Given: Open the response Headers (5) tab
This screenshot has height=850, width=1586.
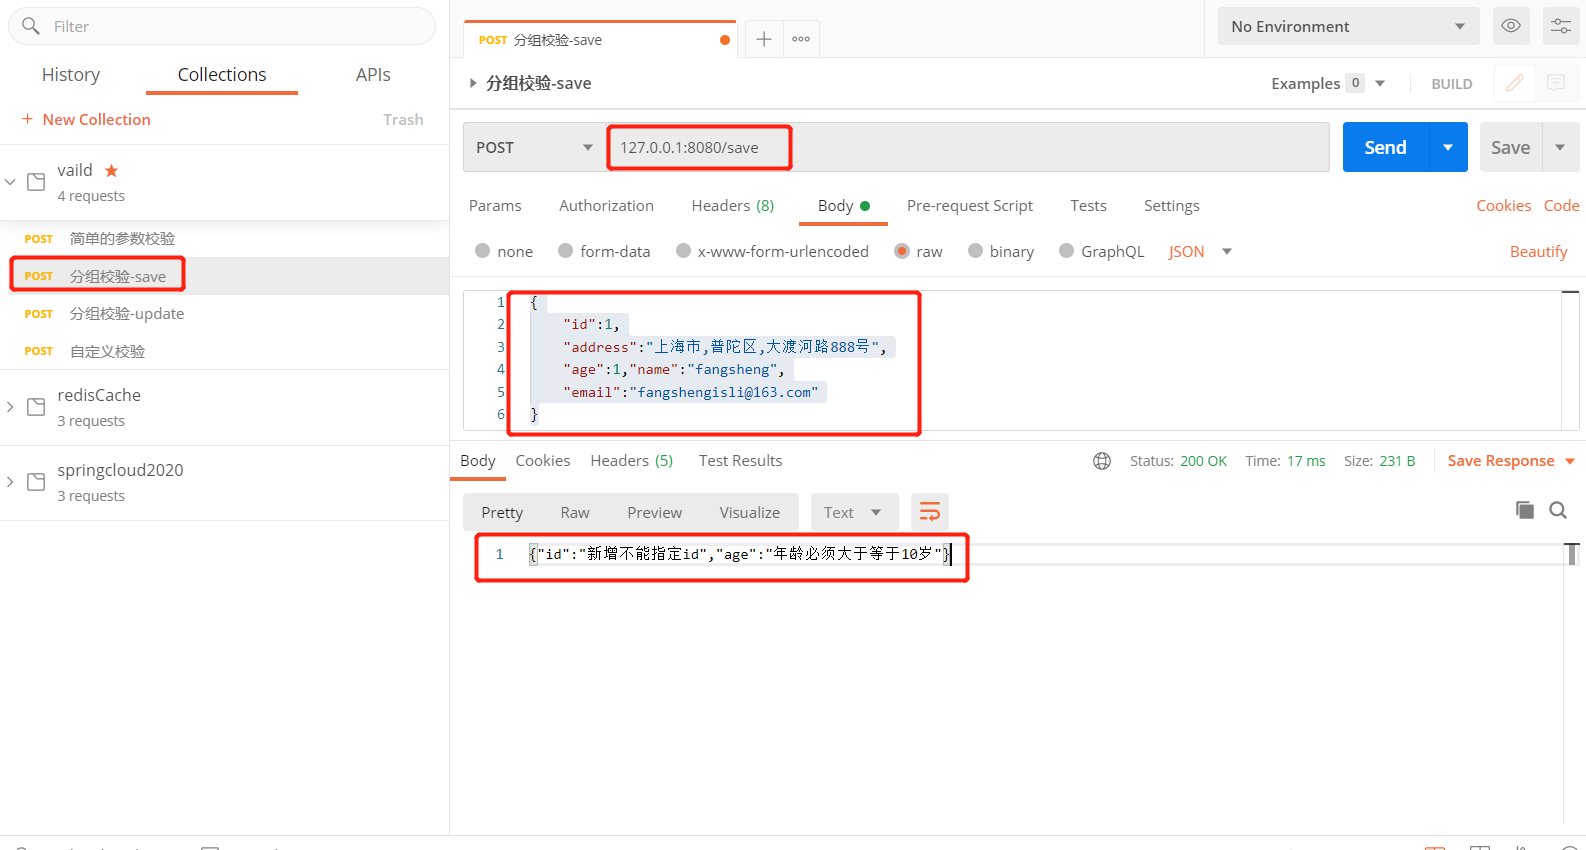Looking at the screenshot, I should 632,461.
